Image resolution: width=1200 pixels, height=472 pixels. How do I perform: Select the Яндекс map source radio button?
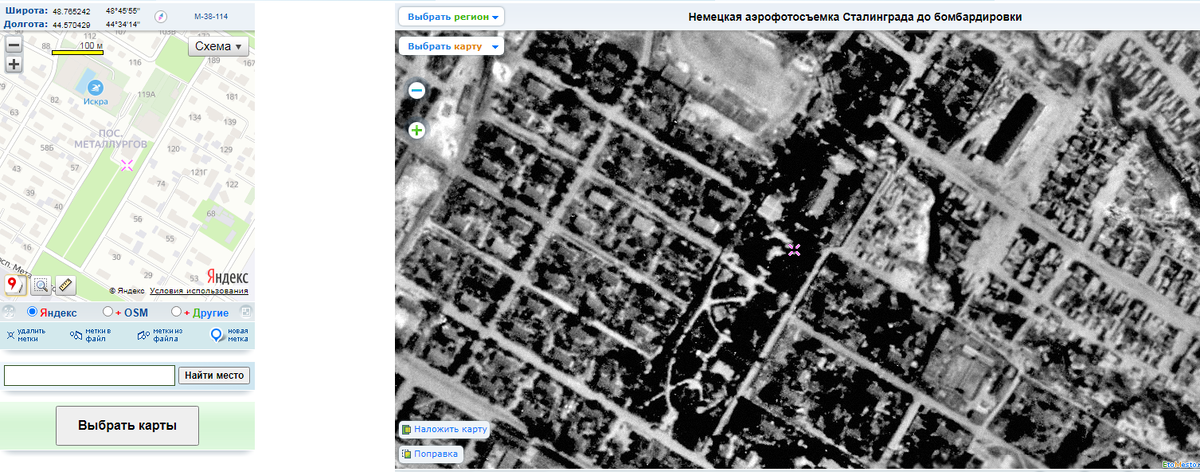click(x=32, y=312)
